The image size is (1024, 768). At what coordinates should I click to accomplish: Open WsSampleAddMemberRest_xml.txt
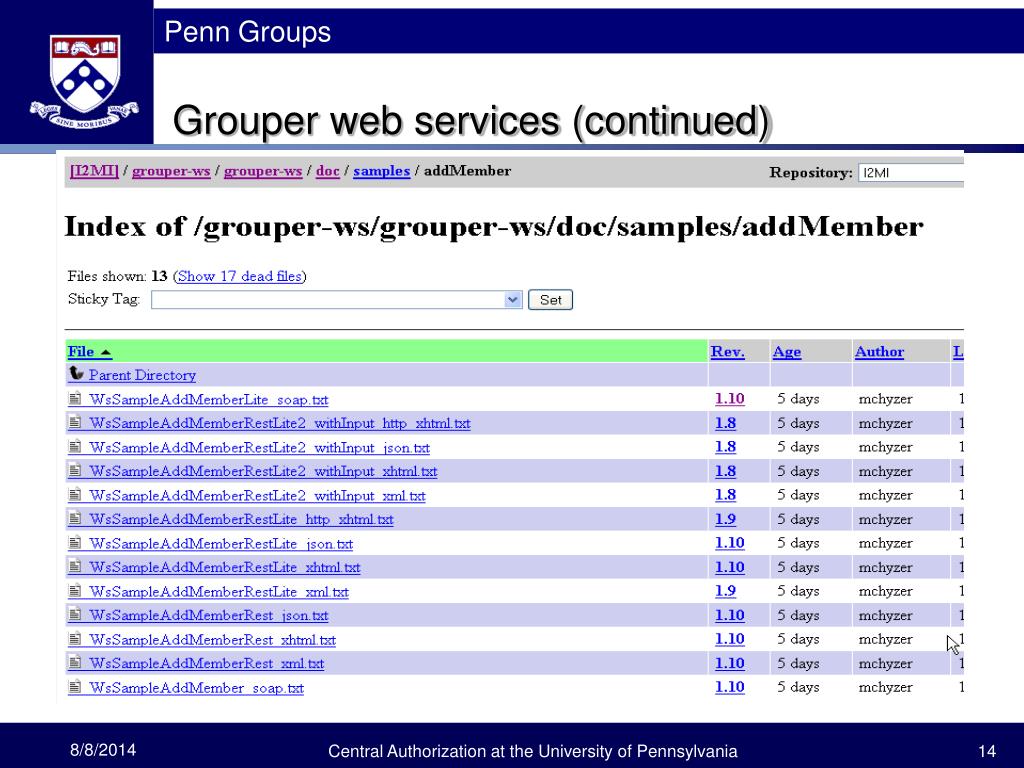click(206, 664)
